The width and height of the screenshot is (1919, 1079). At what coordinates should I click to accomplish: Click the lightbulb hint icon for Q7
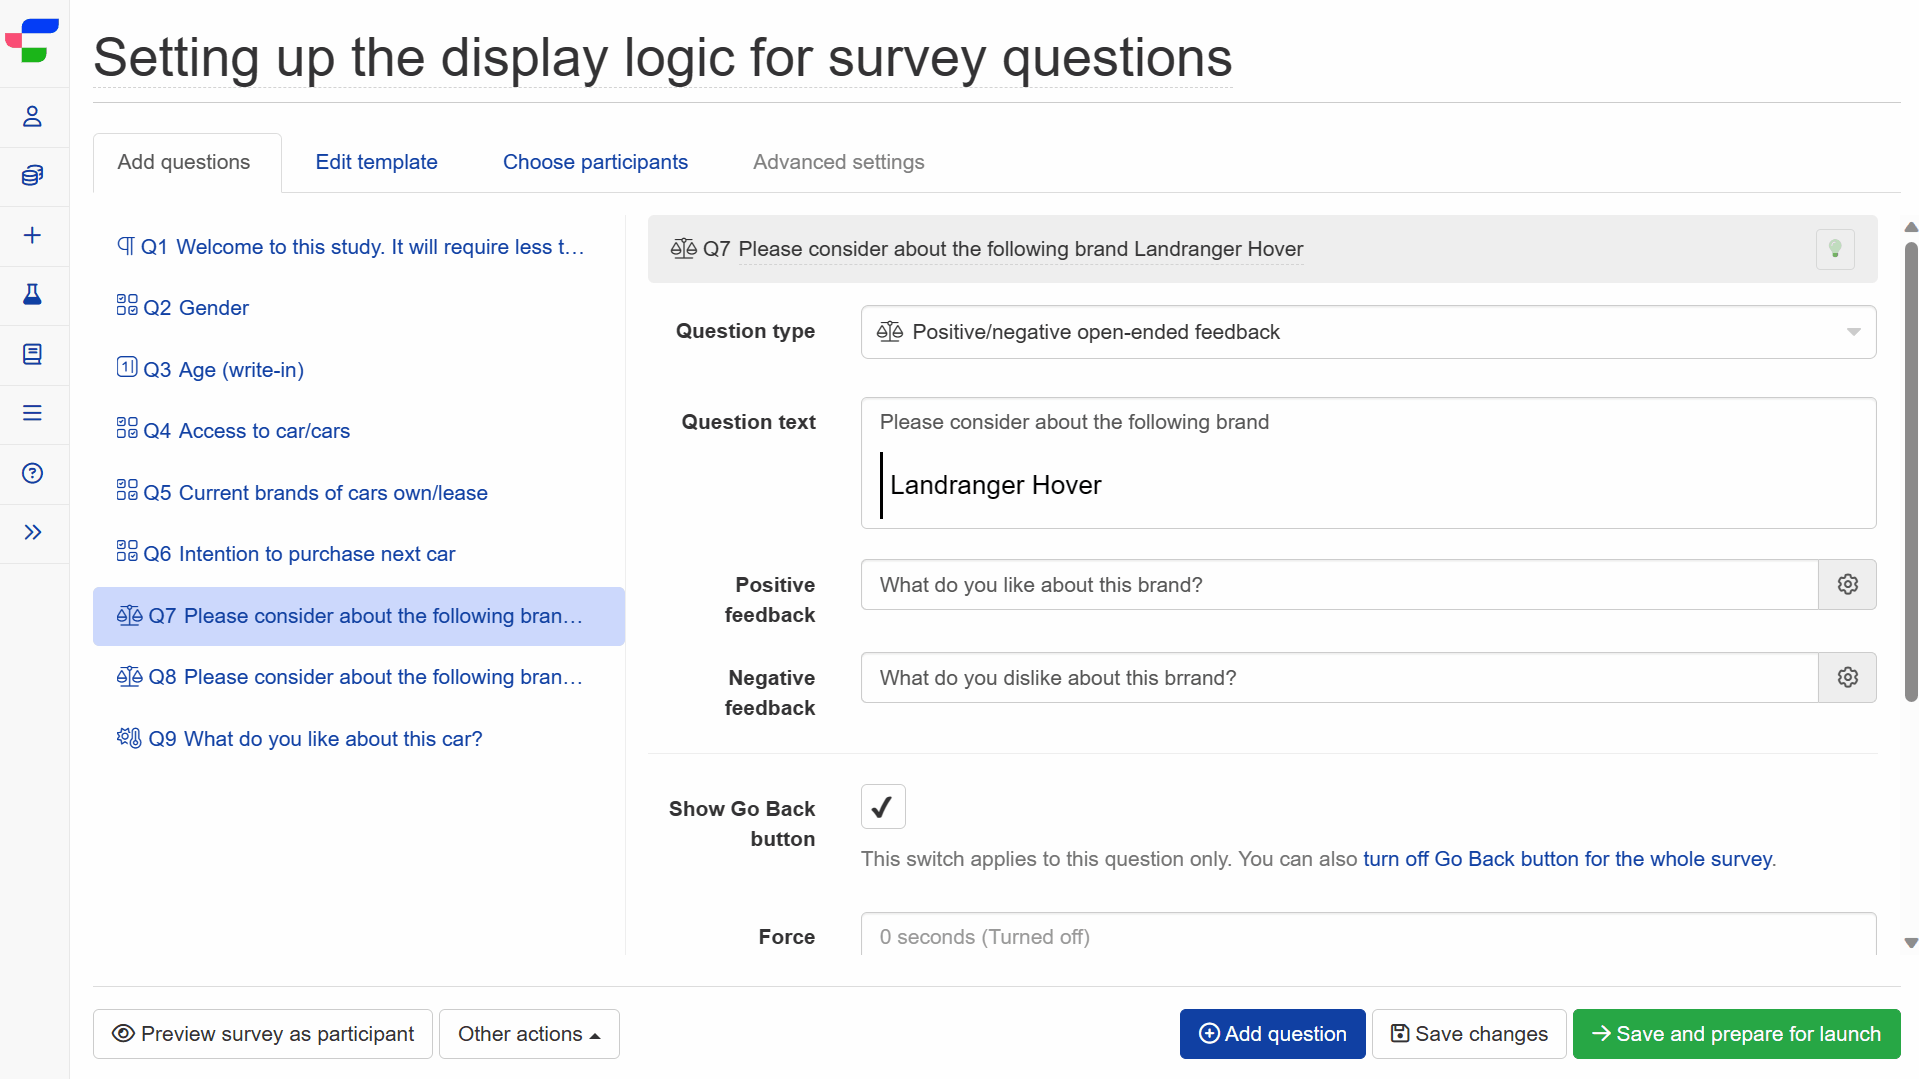tap(1835, 249)
